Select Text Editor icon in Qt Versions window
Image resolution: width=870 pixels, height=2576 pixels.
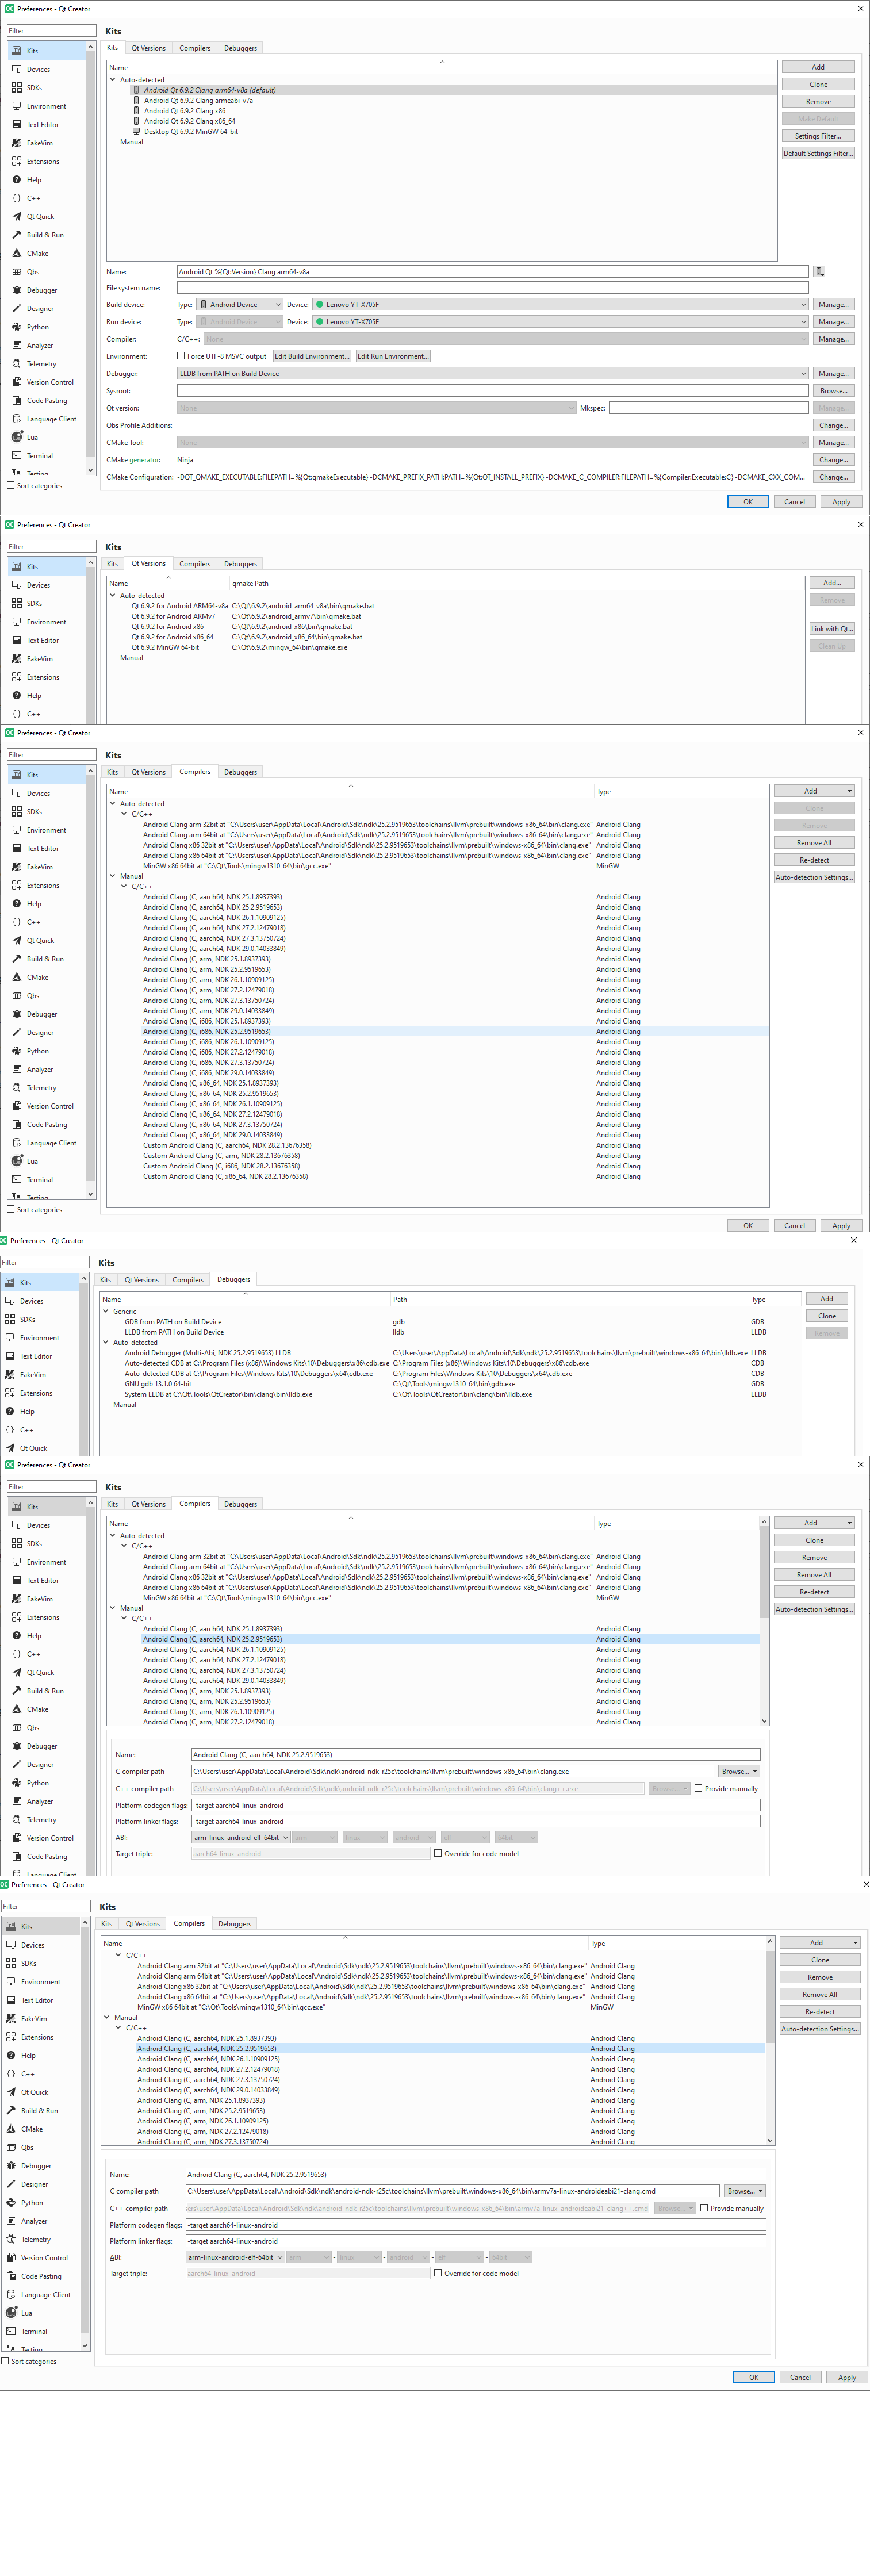pos(17,640)
